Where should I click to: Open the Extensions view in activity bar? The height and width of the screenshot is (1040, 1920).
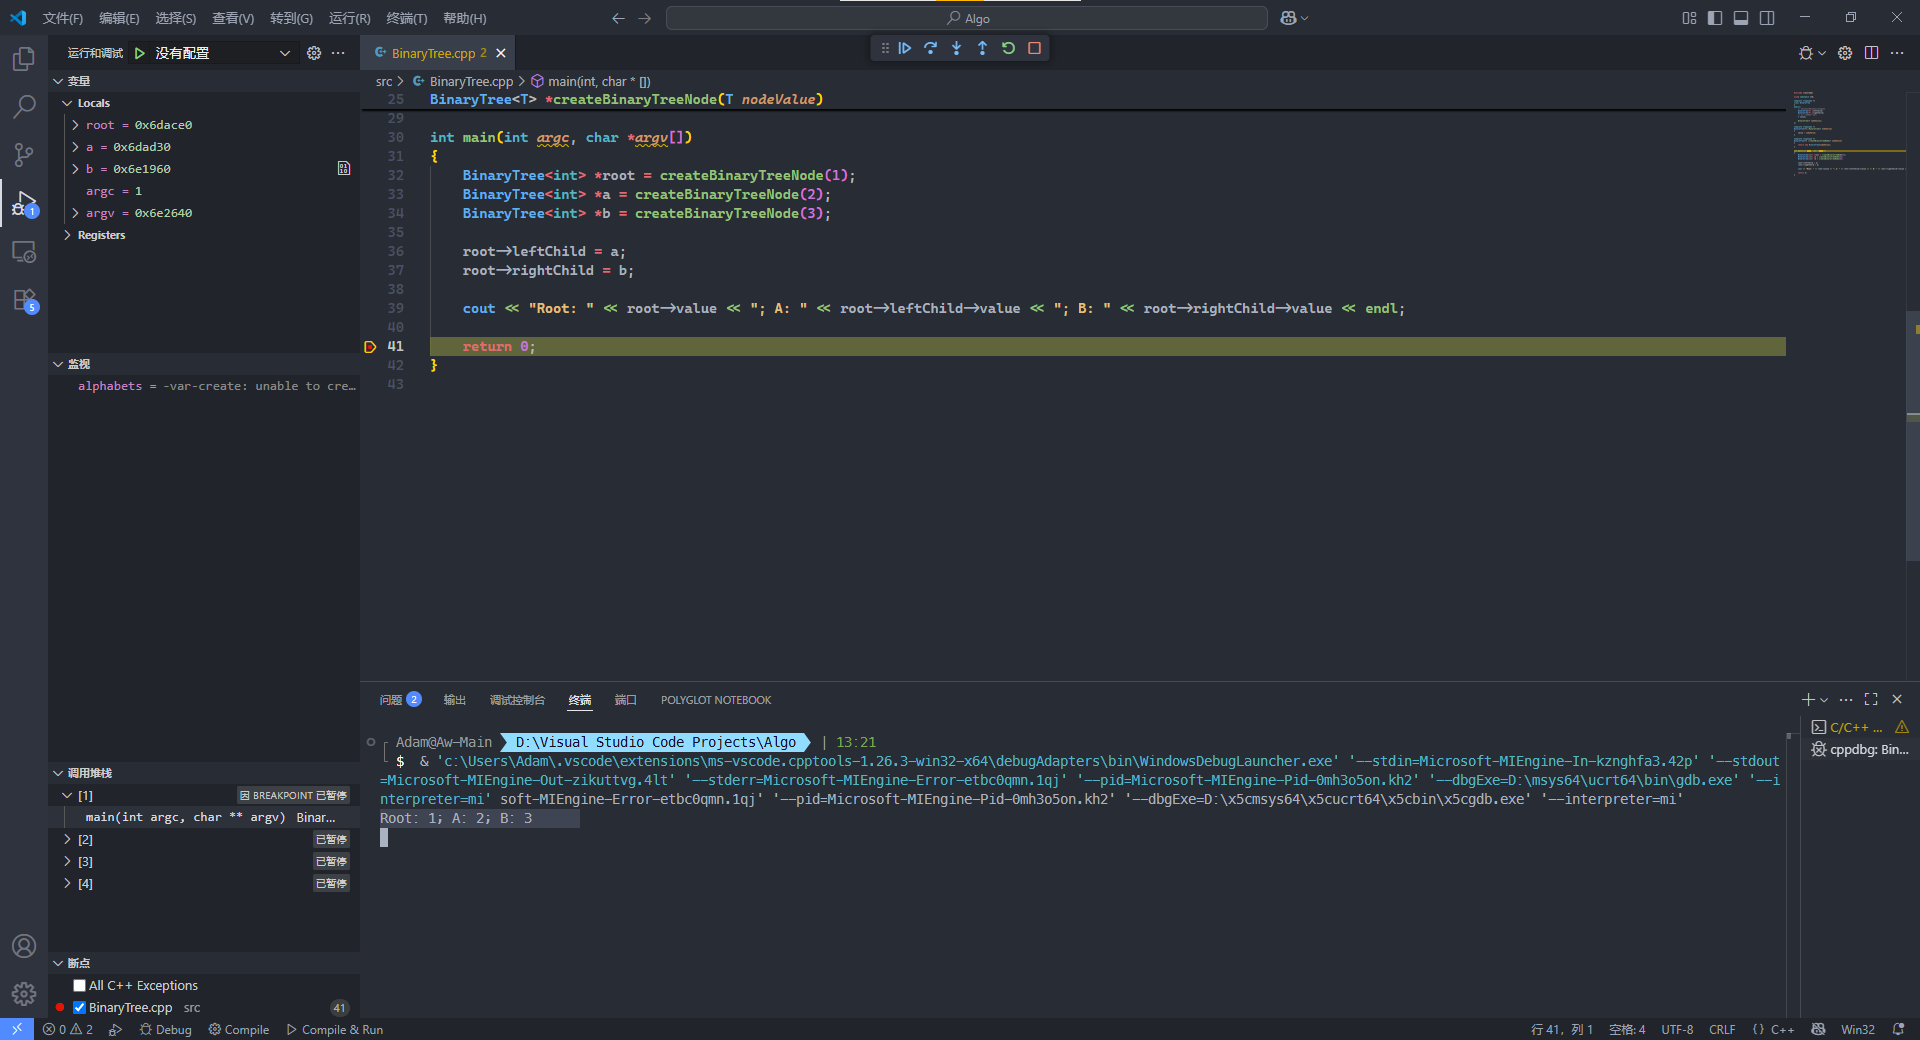point(24,300)
